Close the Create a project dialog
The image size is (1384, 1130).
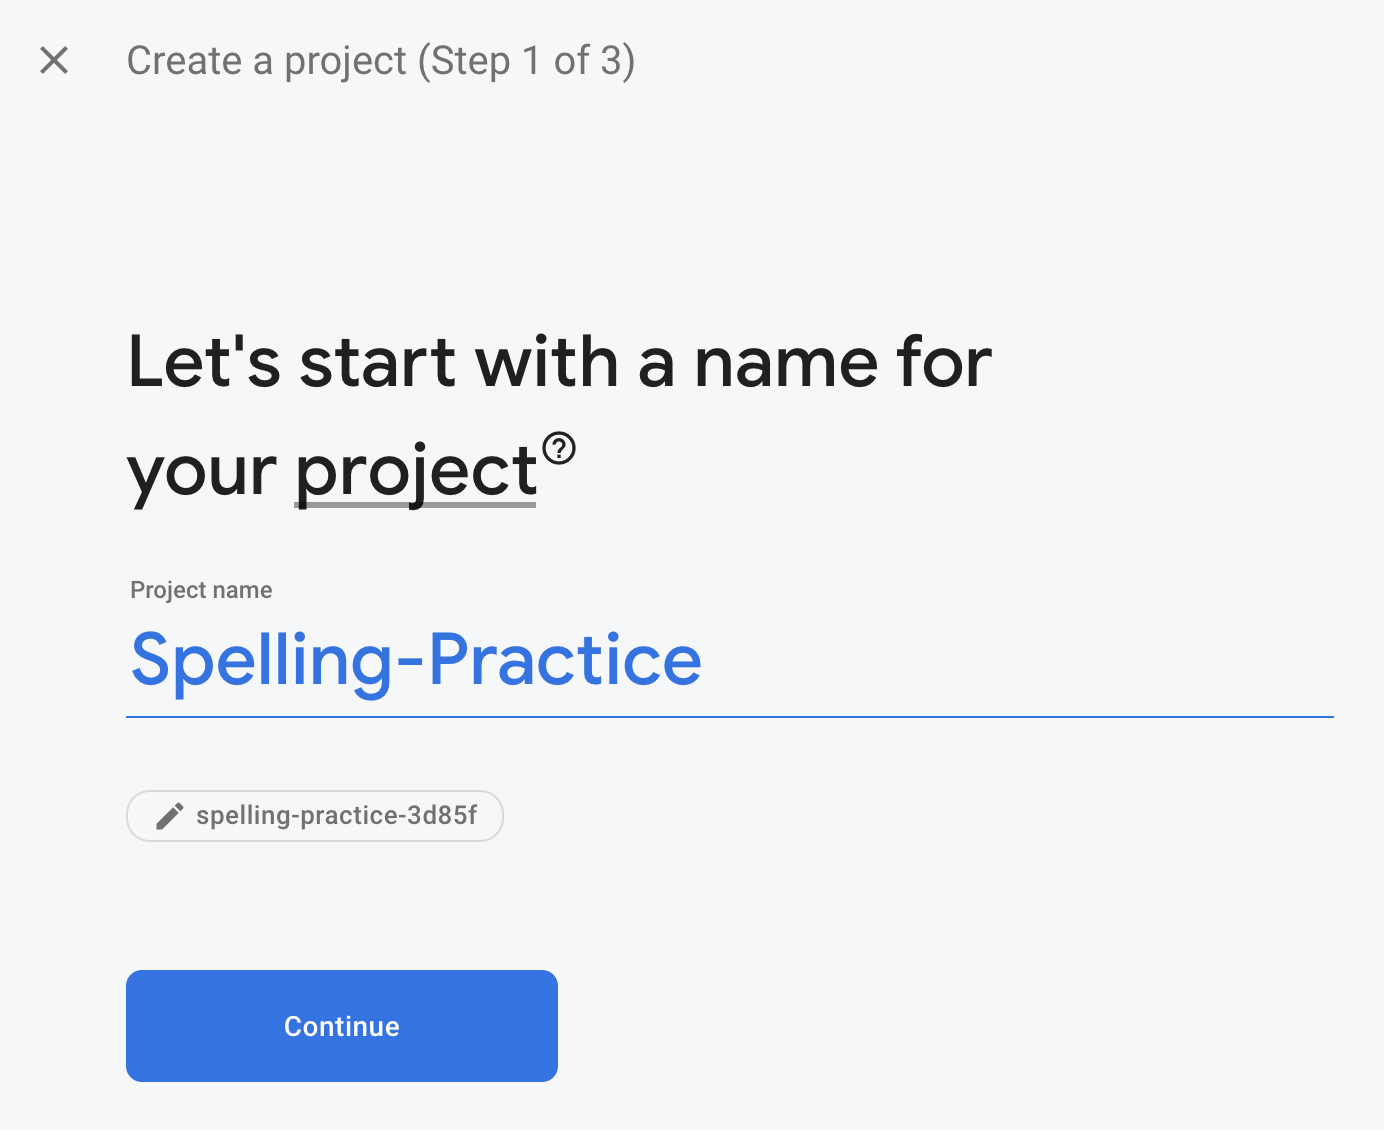coord(54,60)
